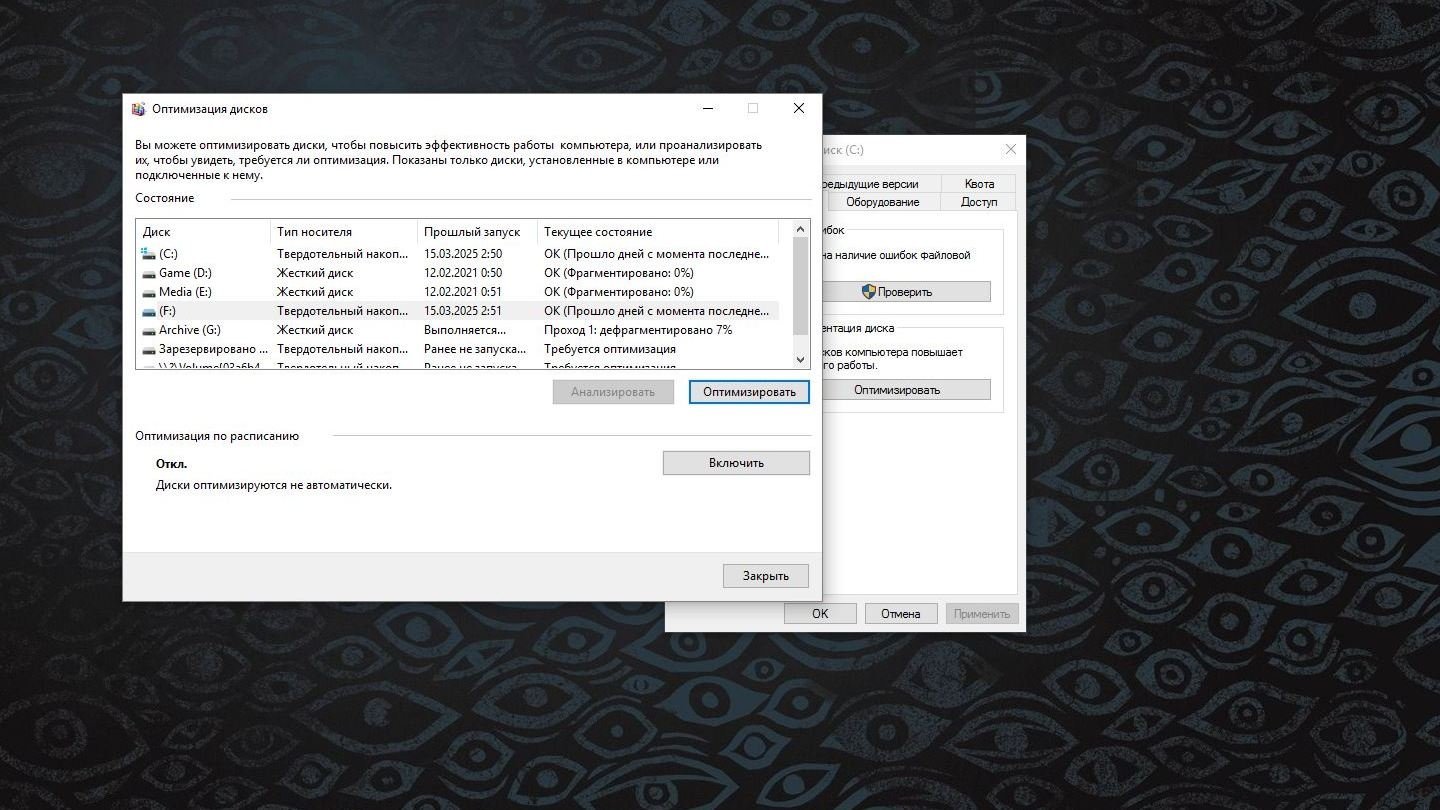1440x810 pixels.
Task: Select the (F:) drive icon in the list
Action: click(x=149, y=311)
